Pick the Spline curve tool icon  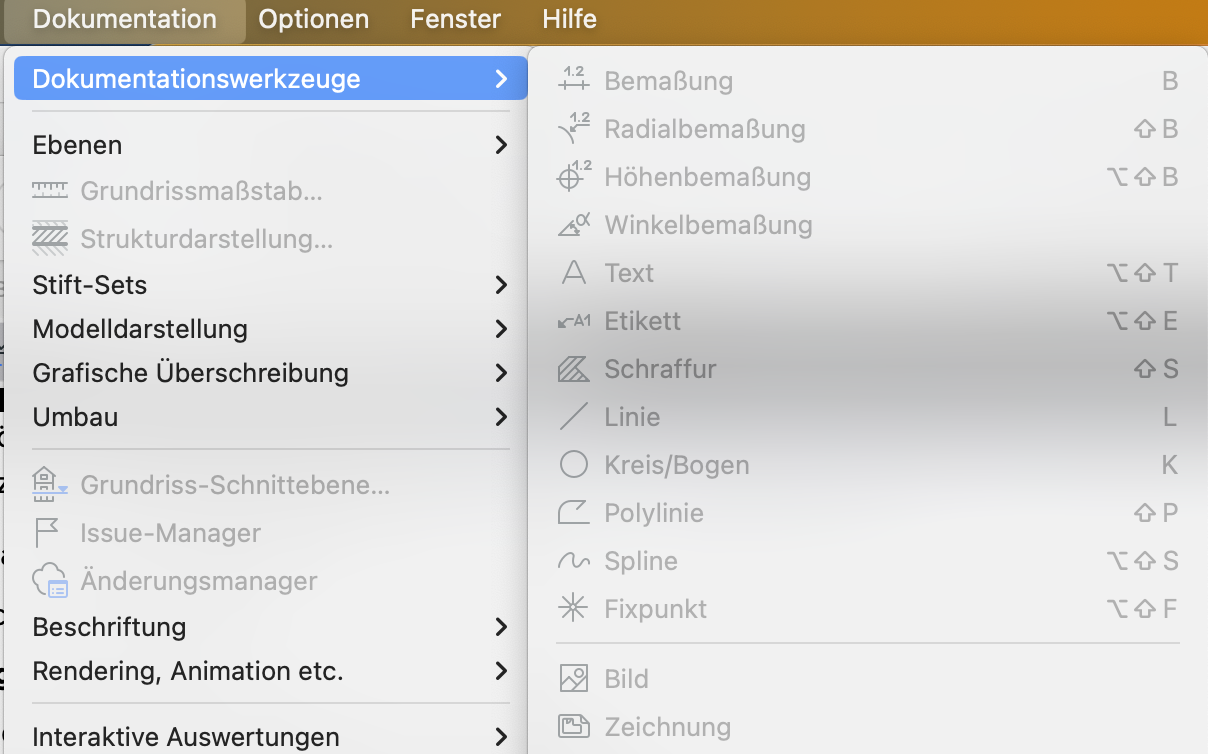click(x=574, y=561)
